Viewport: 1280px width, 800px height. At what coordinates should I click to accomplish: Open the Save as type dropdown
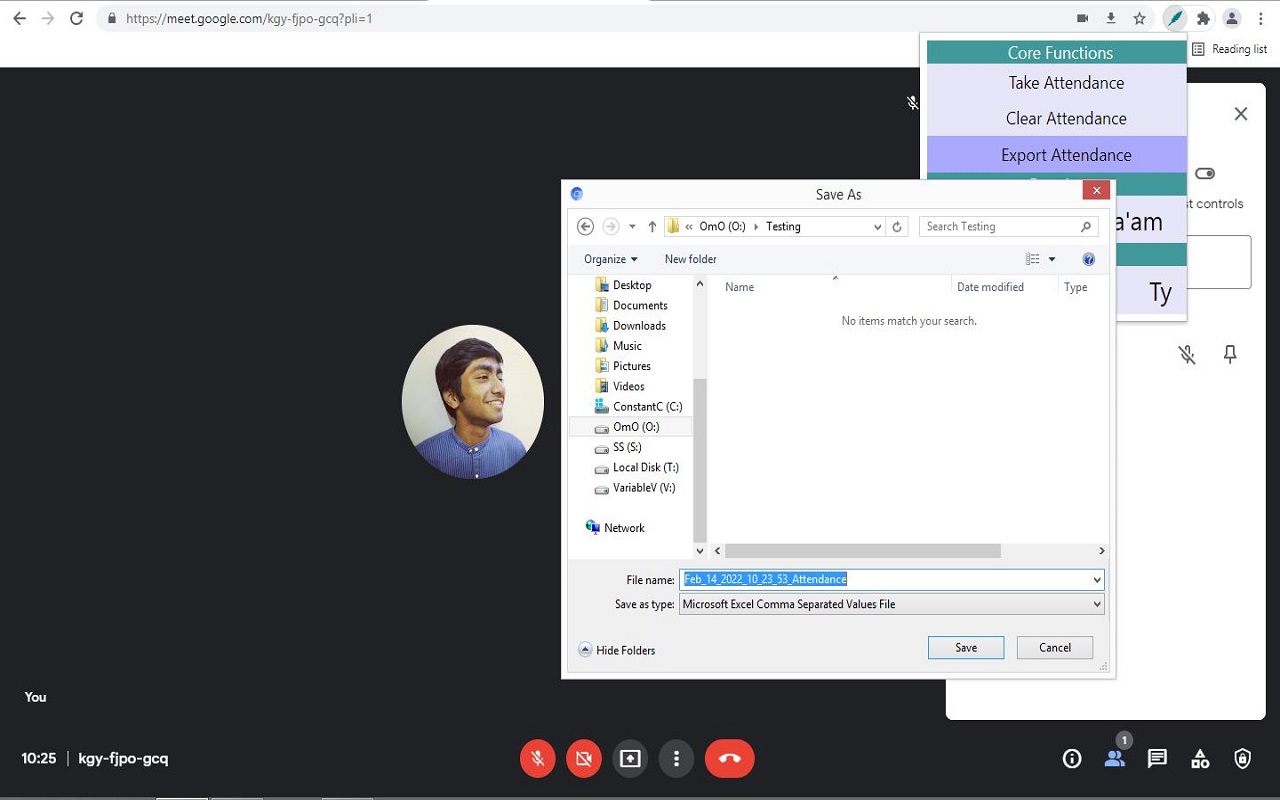point(890,603)
